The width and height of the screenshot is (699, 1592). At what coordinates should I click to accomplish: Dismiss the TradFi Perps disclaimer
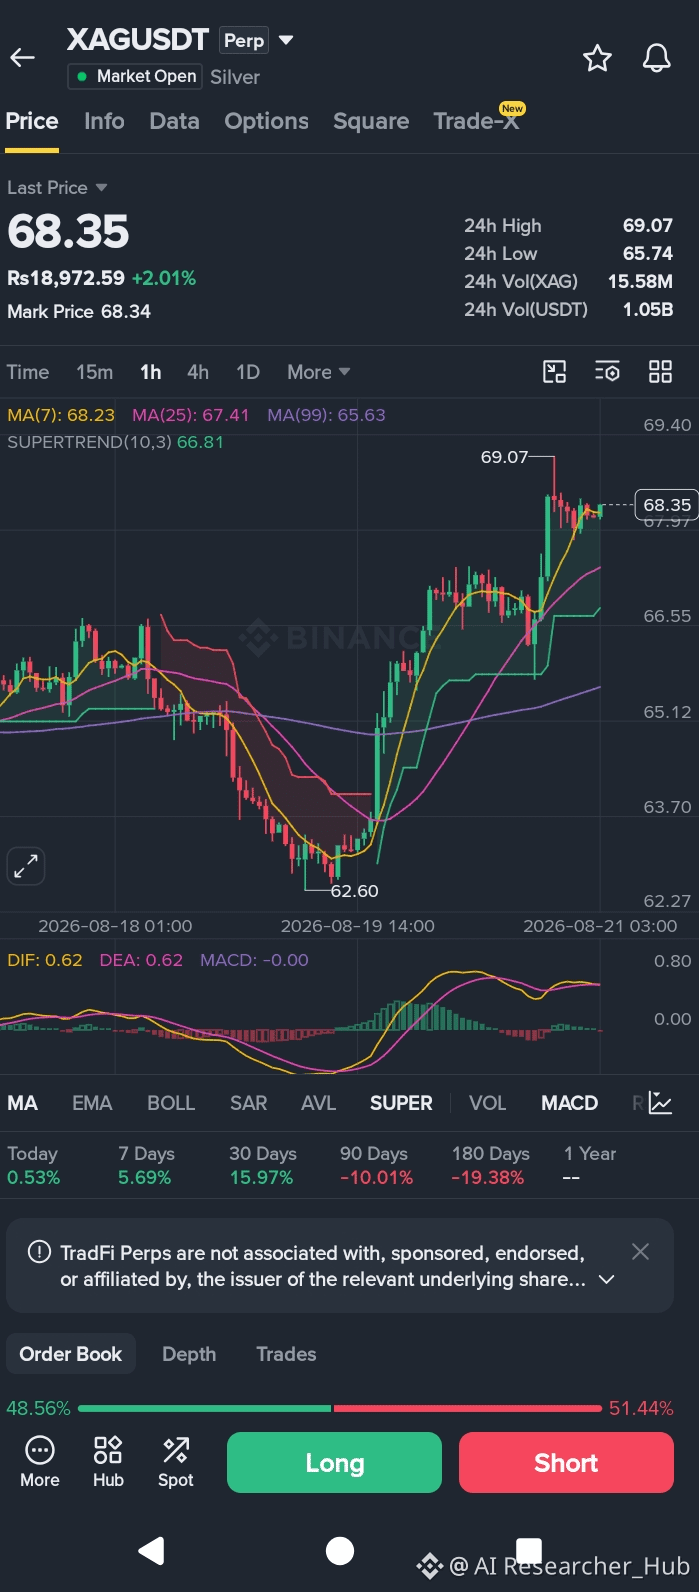[641, 1251]
